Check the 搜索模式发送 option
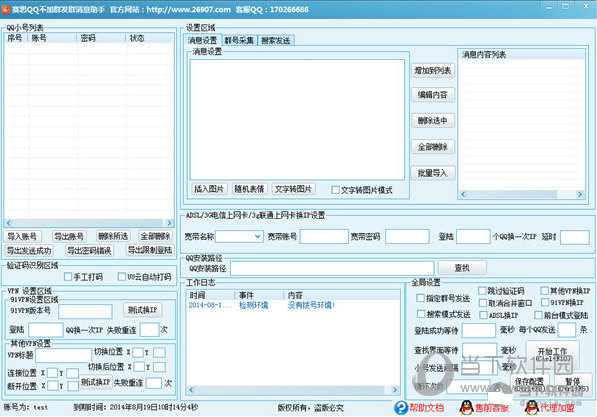Viewport: 597px width, 417px height. point(421,314)
